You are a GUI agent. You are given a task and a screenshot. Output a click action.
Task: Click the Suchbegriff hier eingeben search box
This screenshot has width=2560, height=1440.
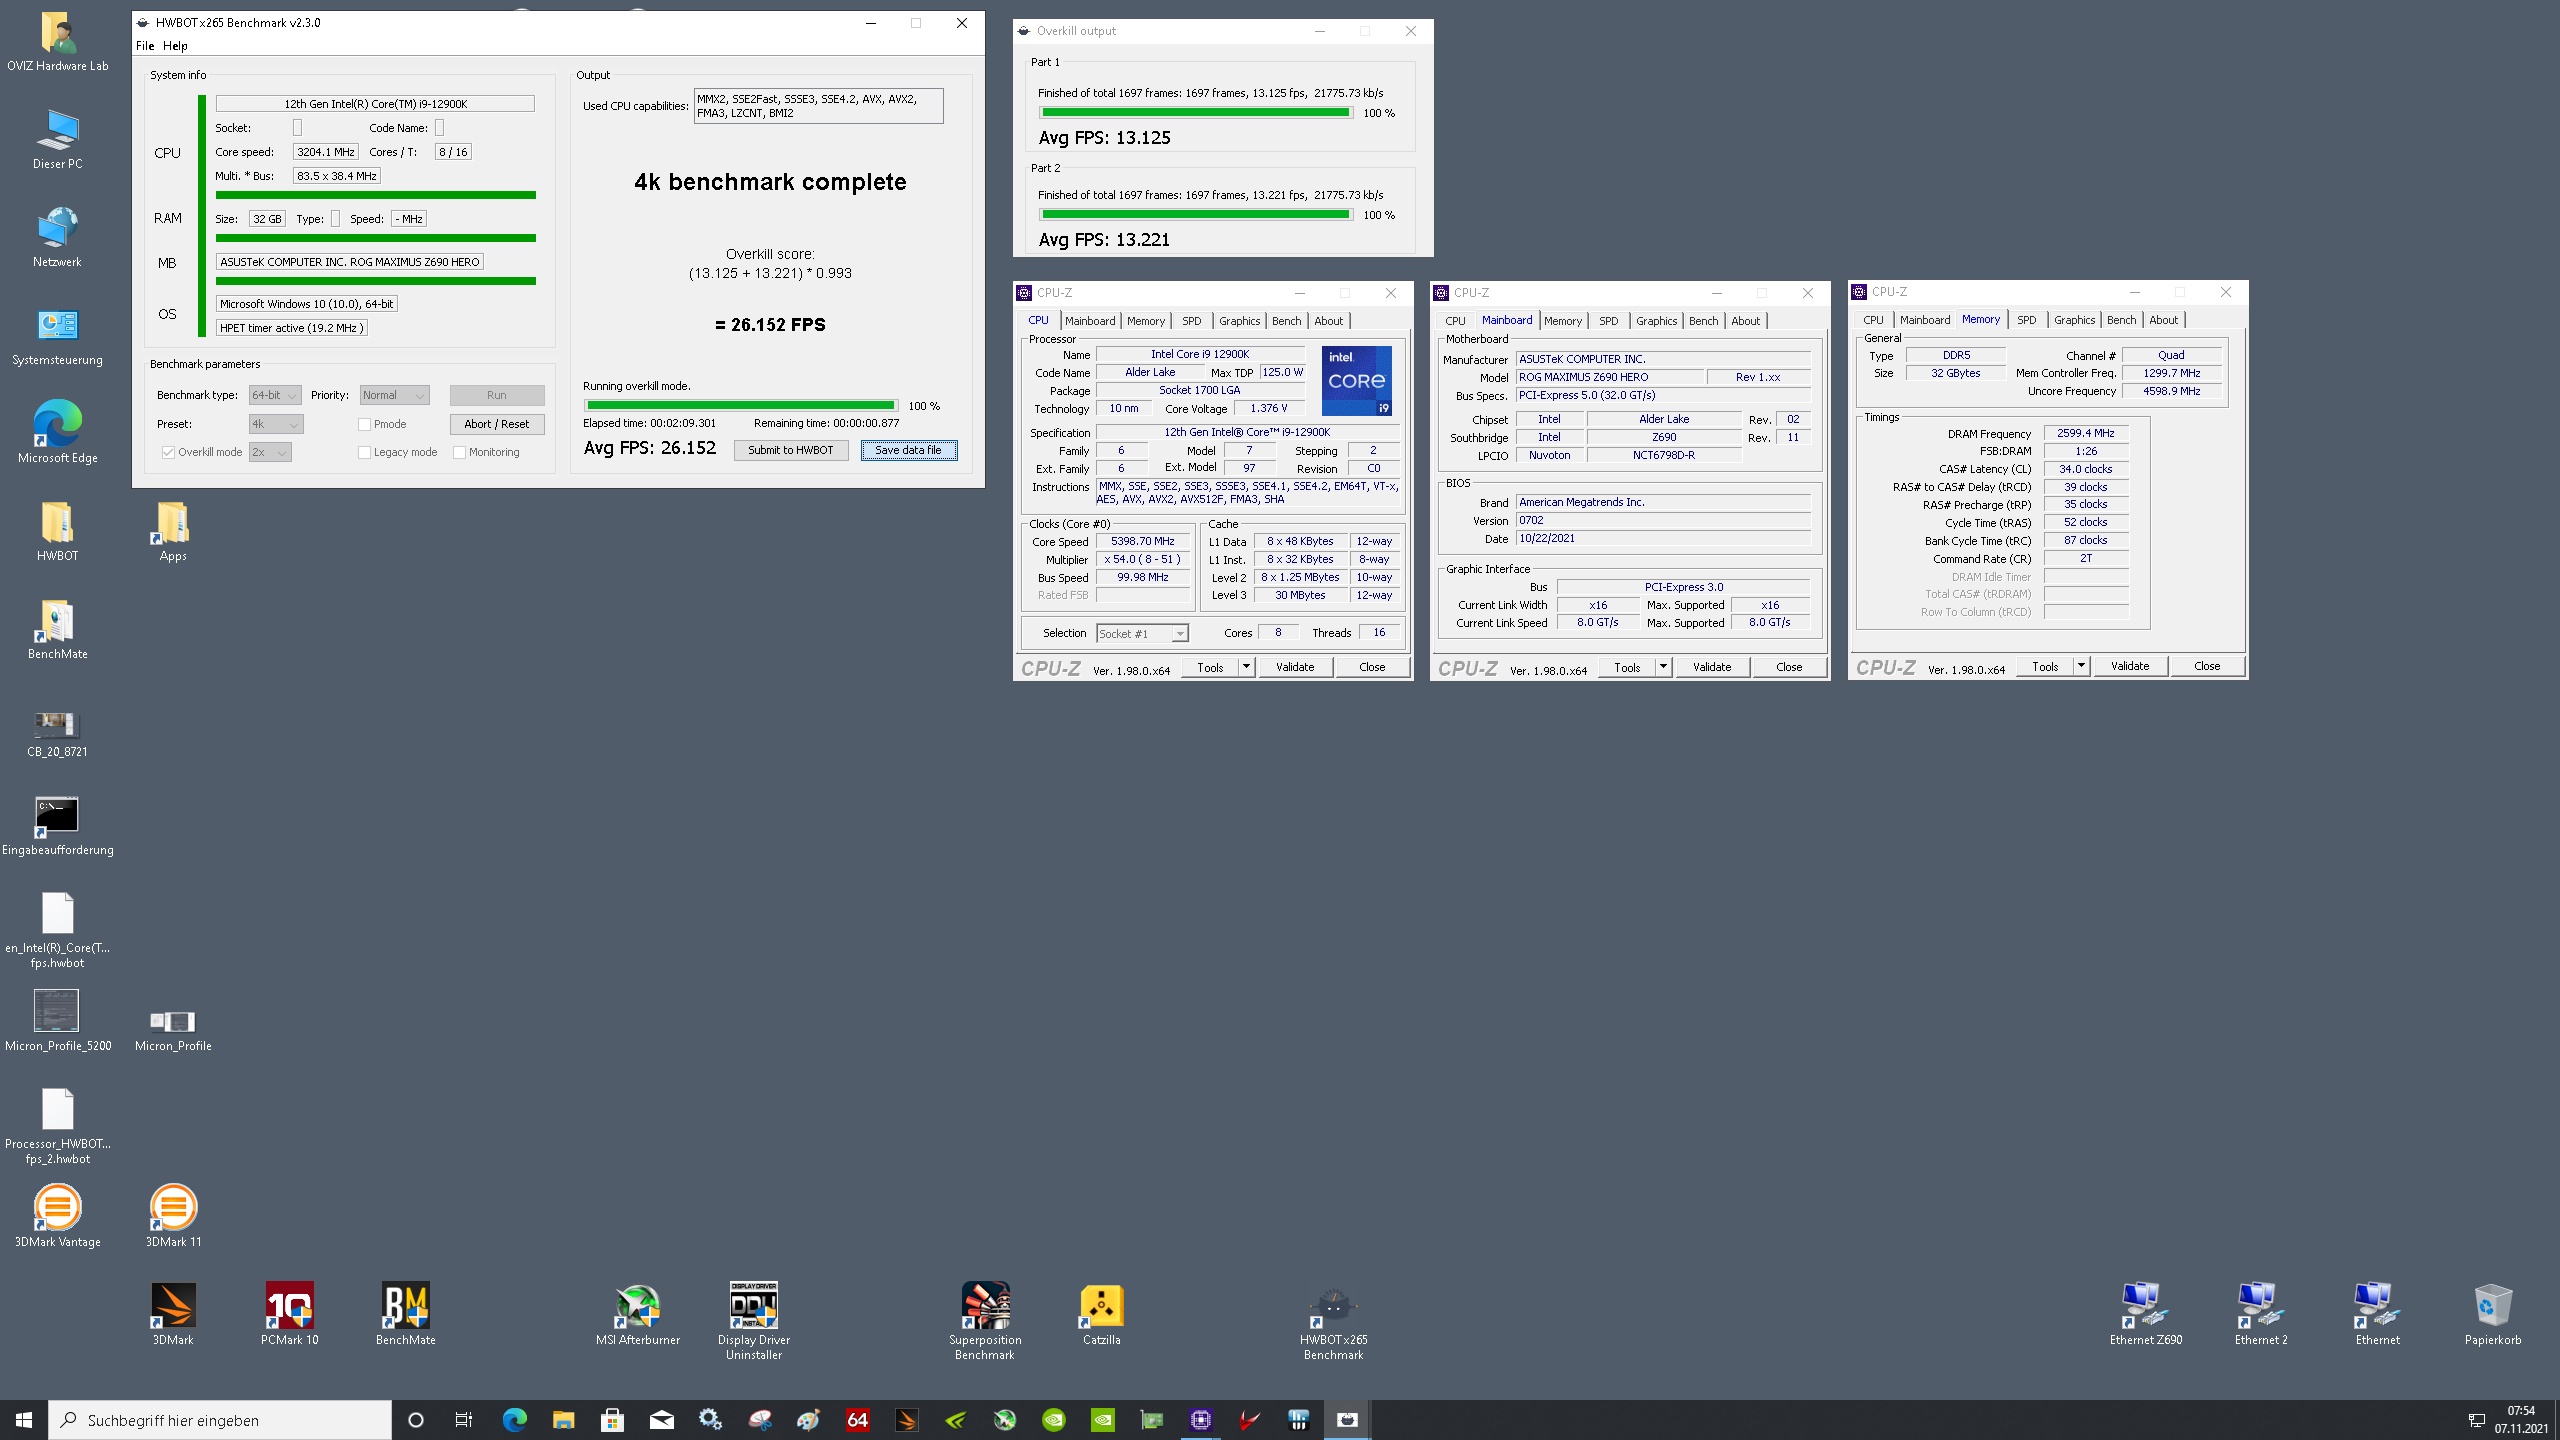(x=220, y=1420)
